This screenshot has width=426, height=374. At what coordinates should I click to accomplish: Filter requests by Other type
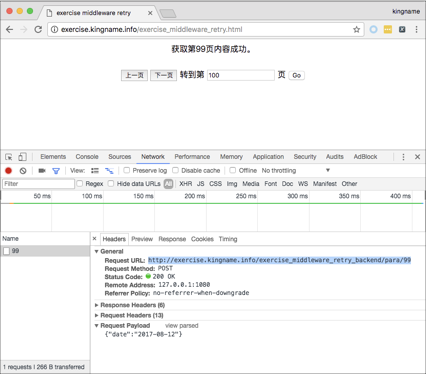coord(349,184)
